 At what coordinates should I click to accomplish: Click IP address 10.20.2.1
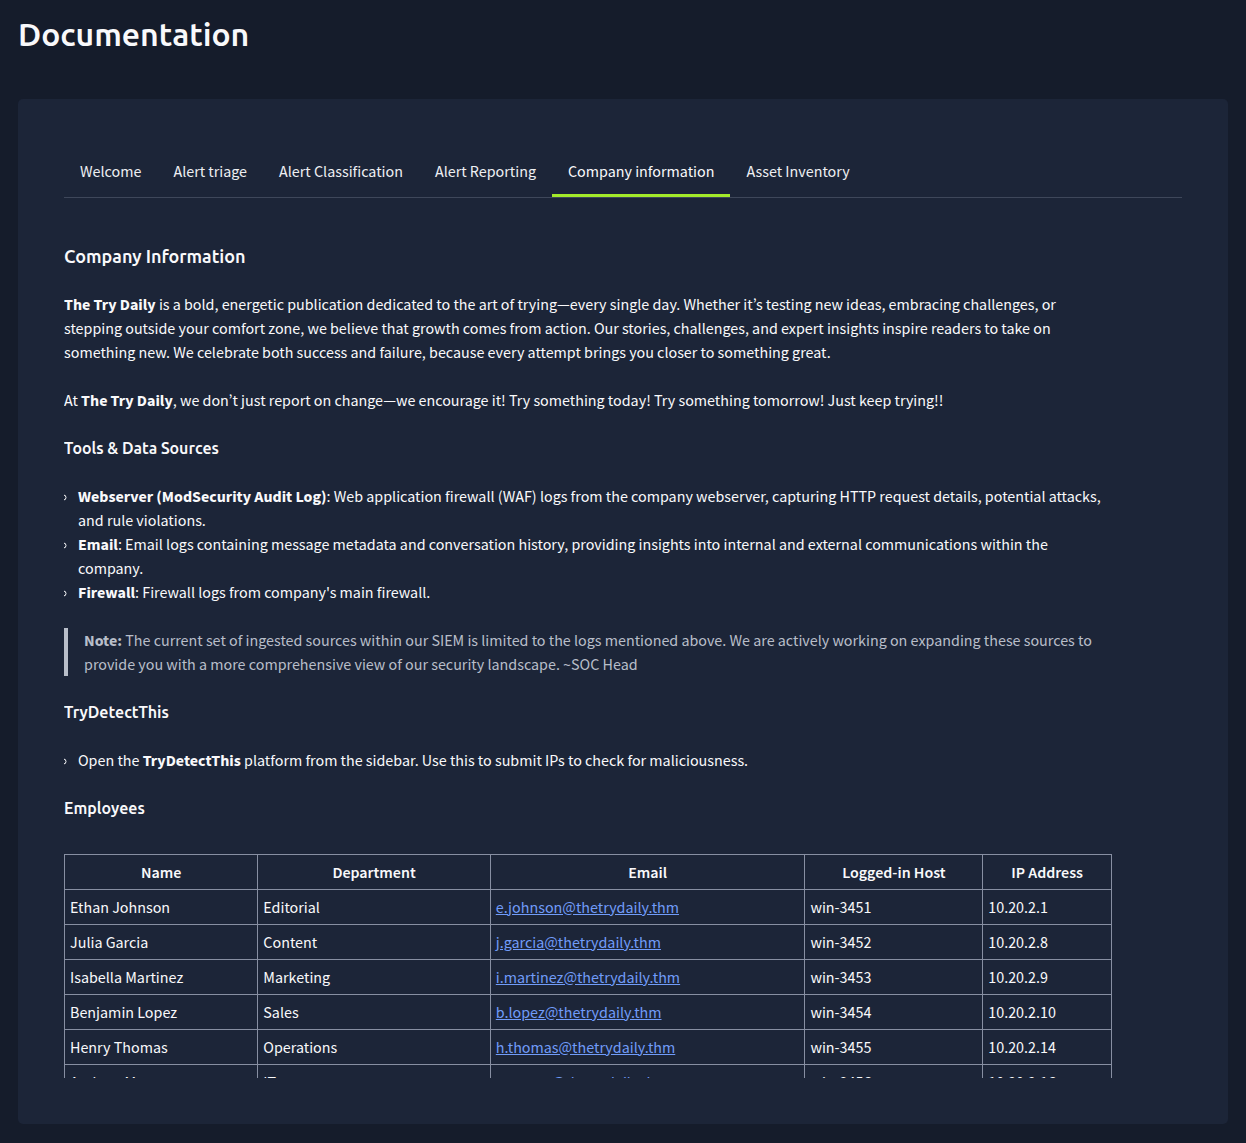tap(1047, 908)
